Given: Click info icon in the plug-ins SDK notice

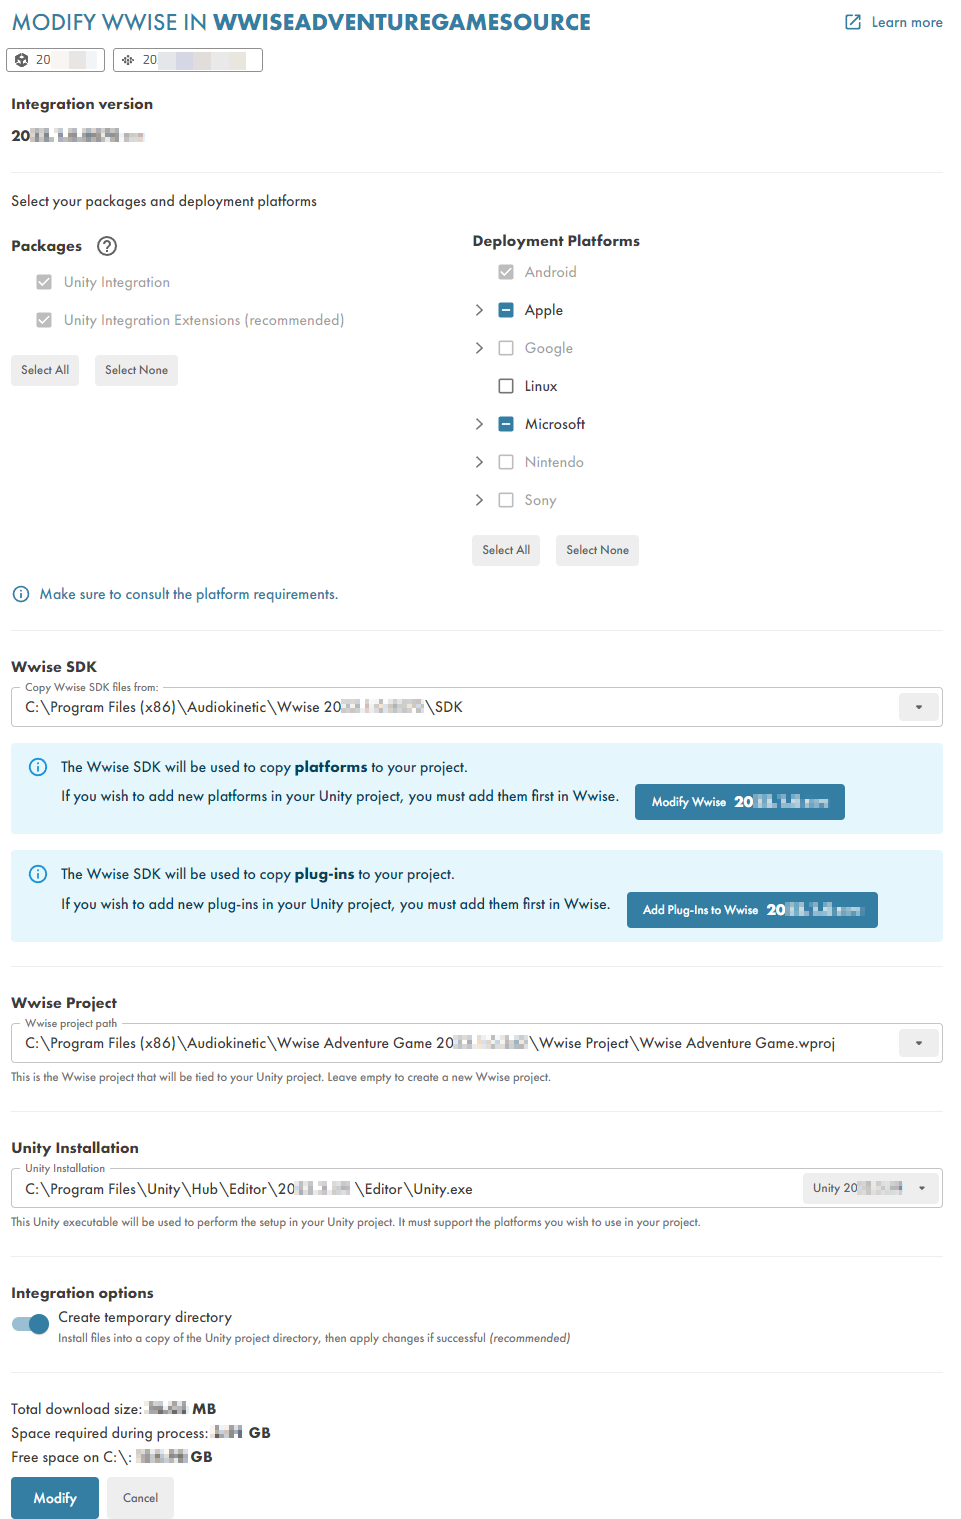Looking at the screenshot, I should 38,874.
